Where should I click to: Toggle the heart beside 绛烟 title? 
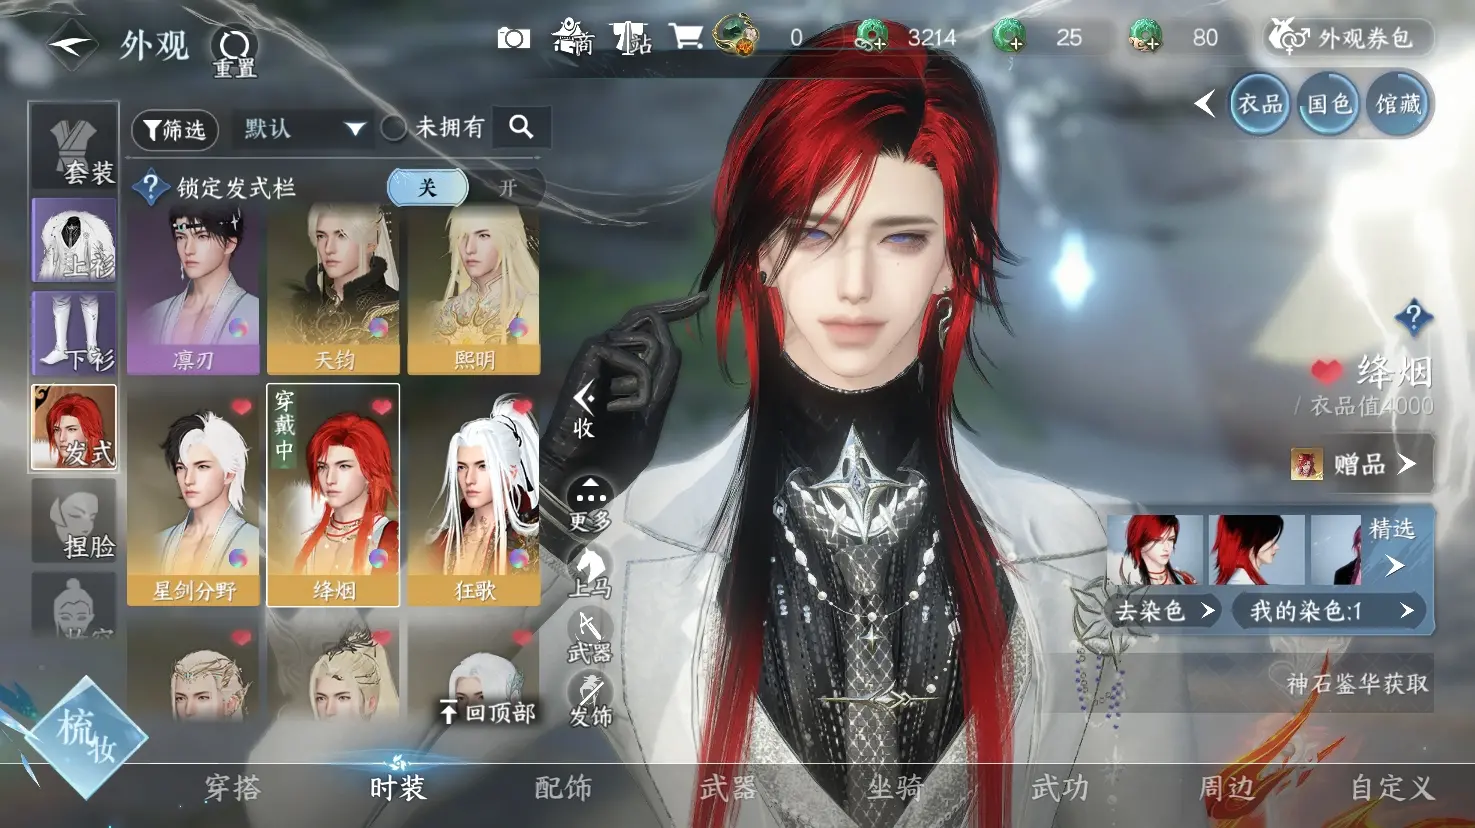(x=1327, y=372)
